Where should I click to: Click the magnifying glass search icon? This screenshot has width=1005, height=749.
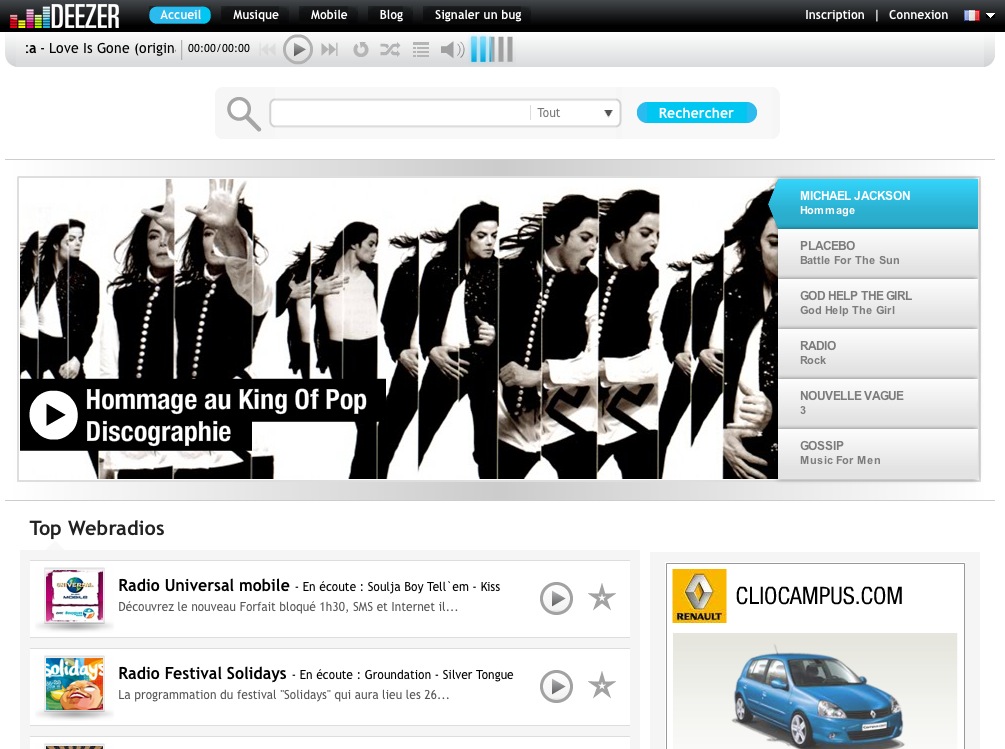click(x=244, y=114)
